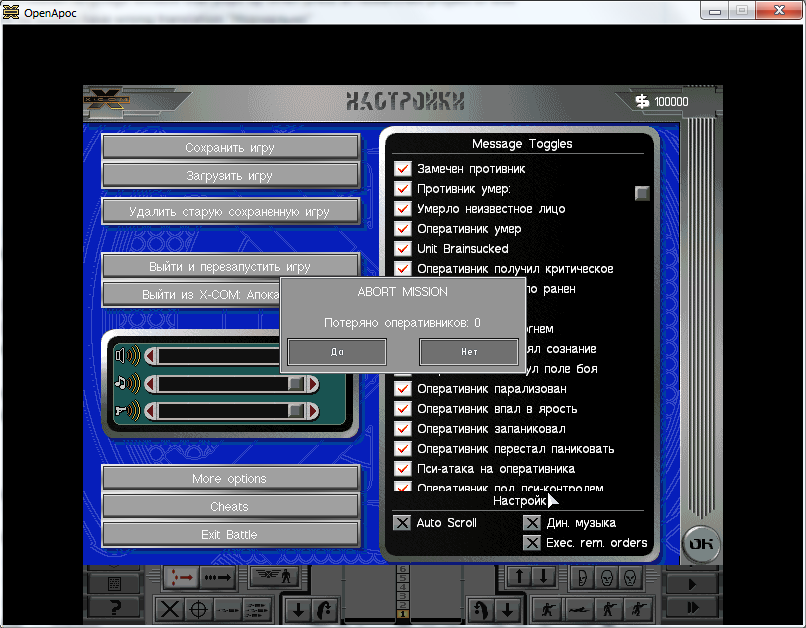Click the right-hand throw item icon
806x628 pixels.
[481, 609]
